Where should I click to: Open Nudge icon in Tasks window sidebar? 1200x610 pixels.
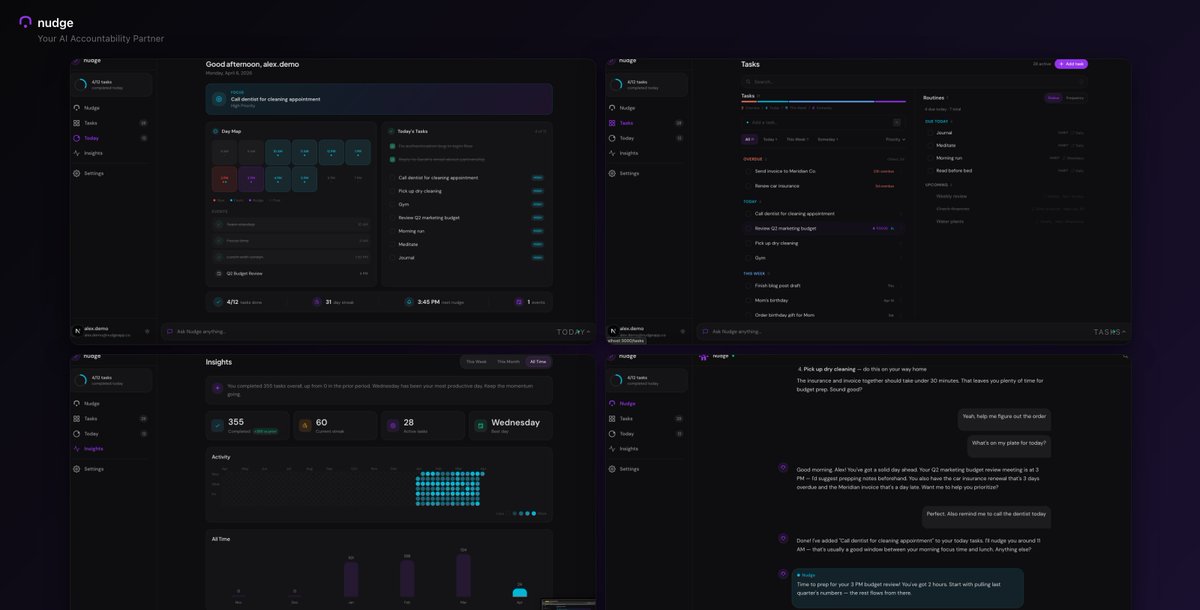point(612,108)
